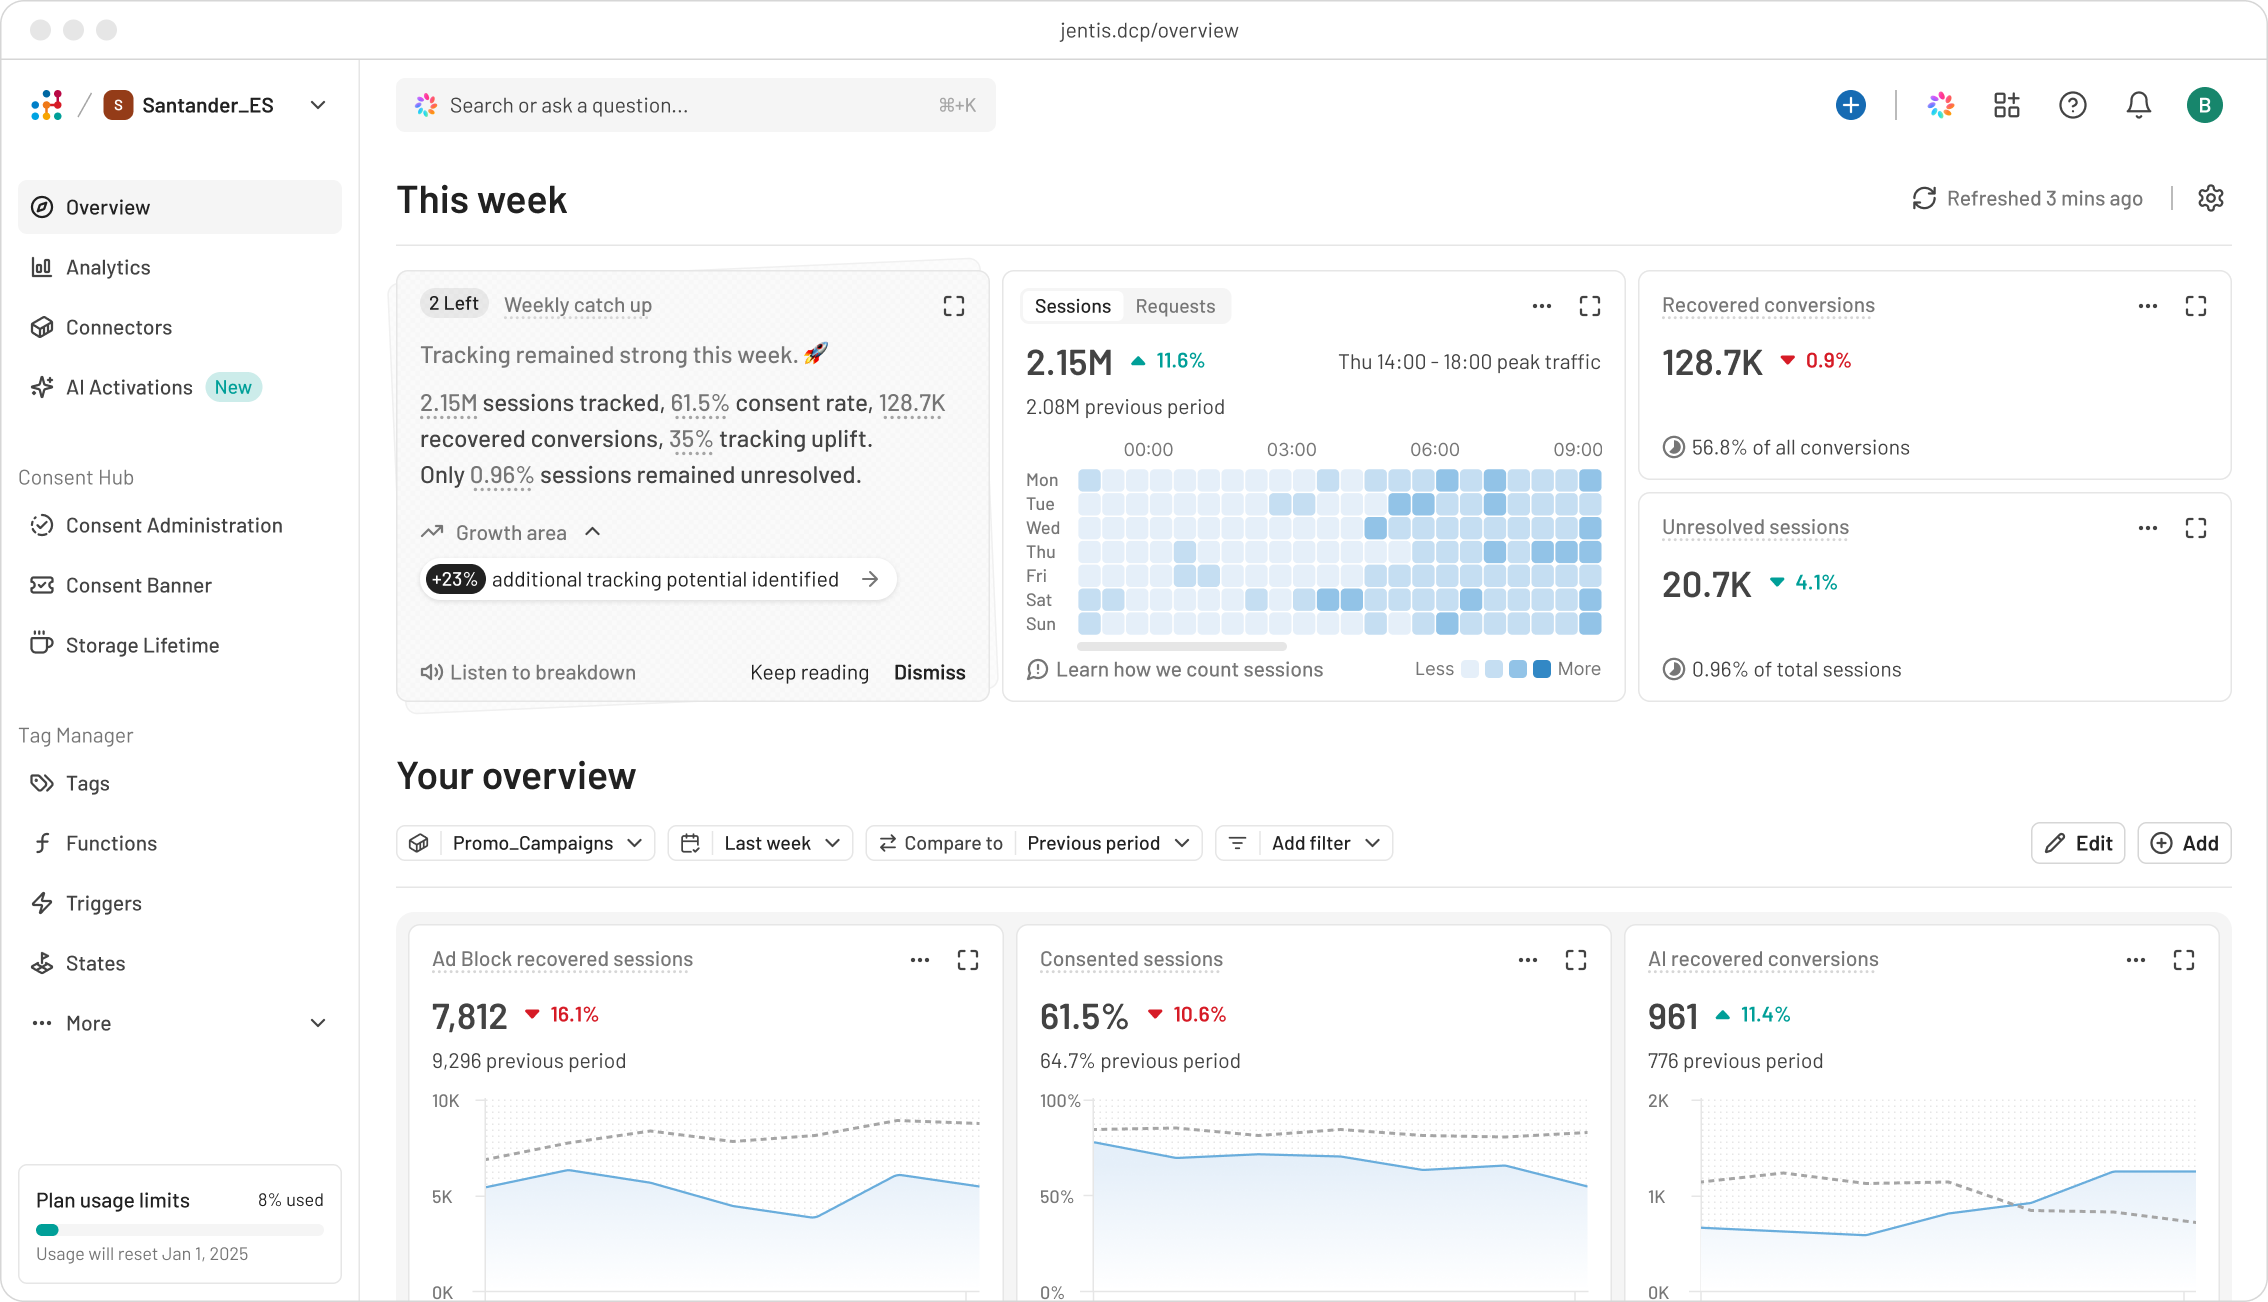Open Functions in Tag Manager
2268x1302 pixels.
point(180,843)
